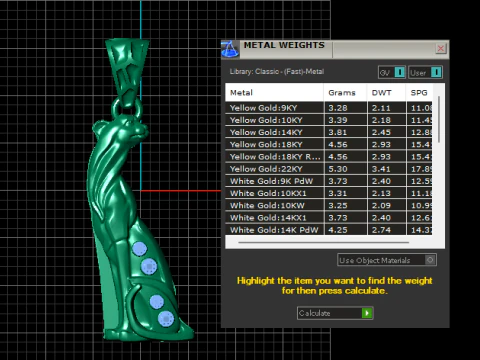Select the topmost blue gemstone on pendant
This screenshot has width=480, height=360.
coord(139,249)
